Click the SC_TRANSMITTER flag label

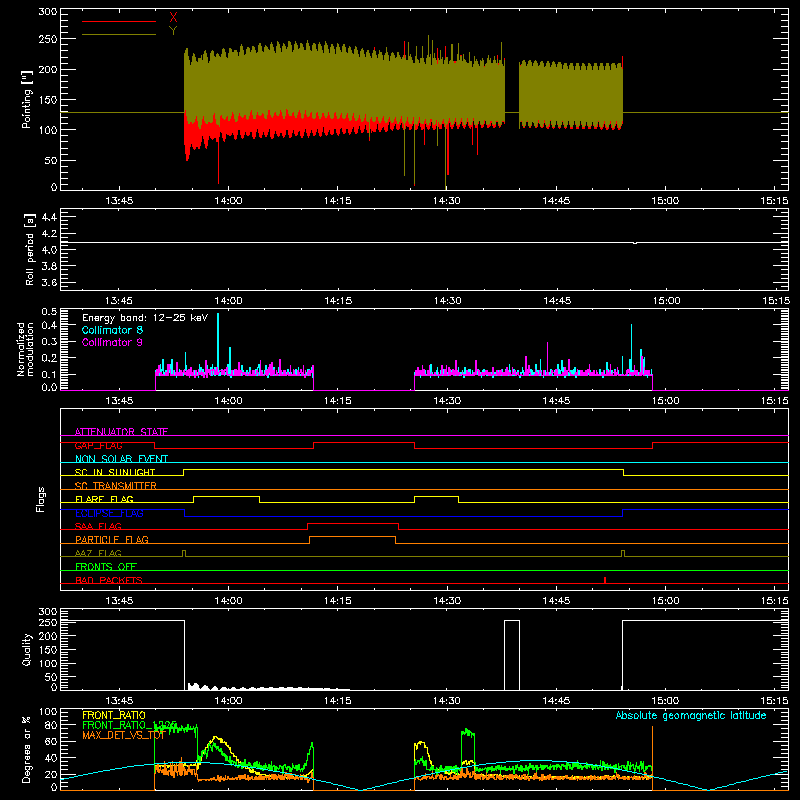[115, 486]
